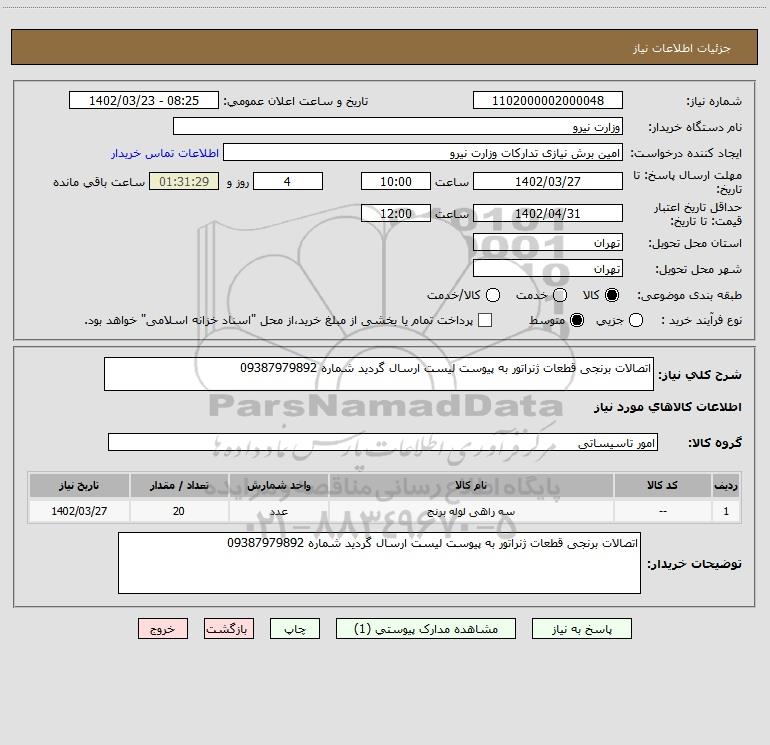770x745 pixels.
Task: Choose the متوسط purchase type radio
Action: coord(577,321)
